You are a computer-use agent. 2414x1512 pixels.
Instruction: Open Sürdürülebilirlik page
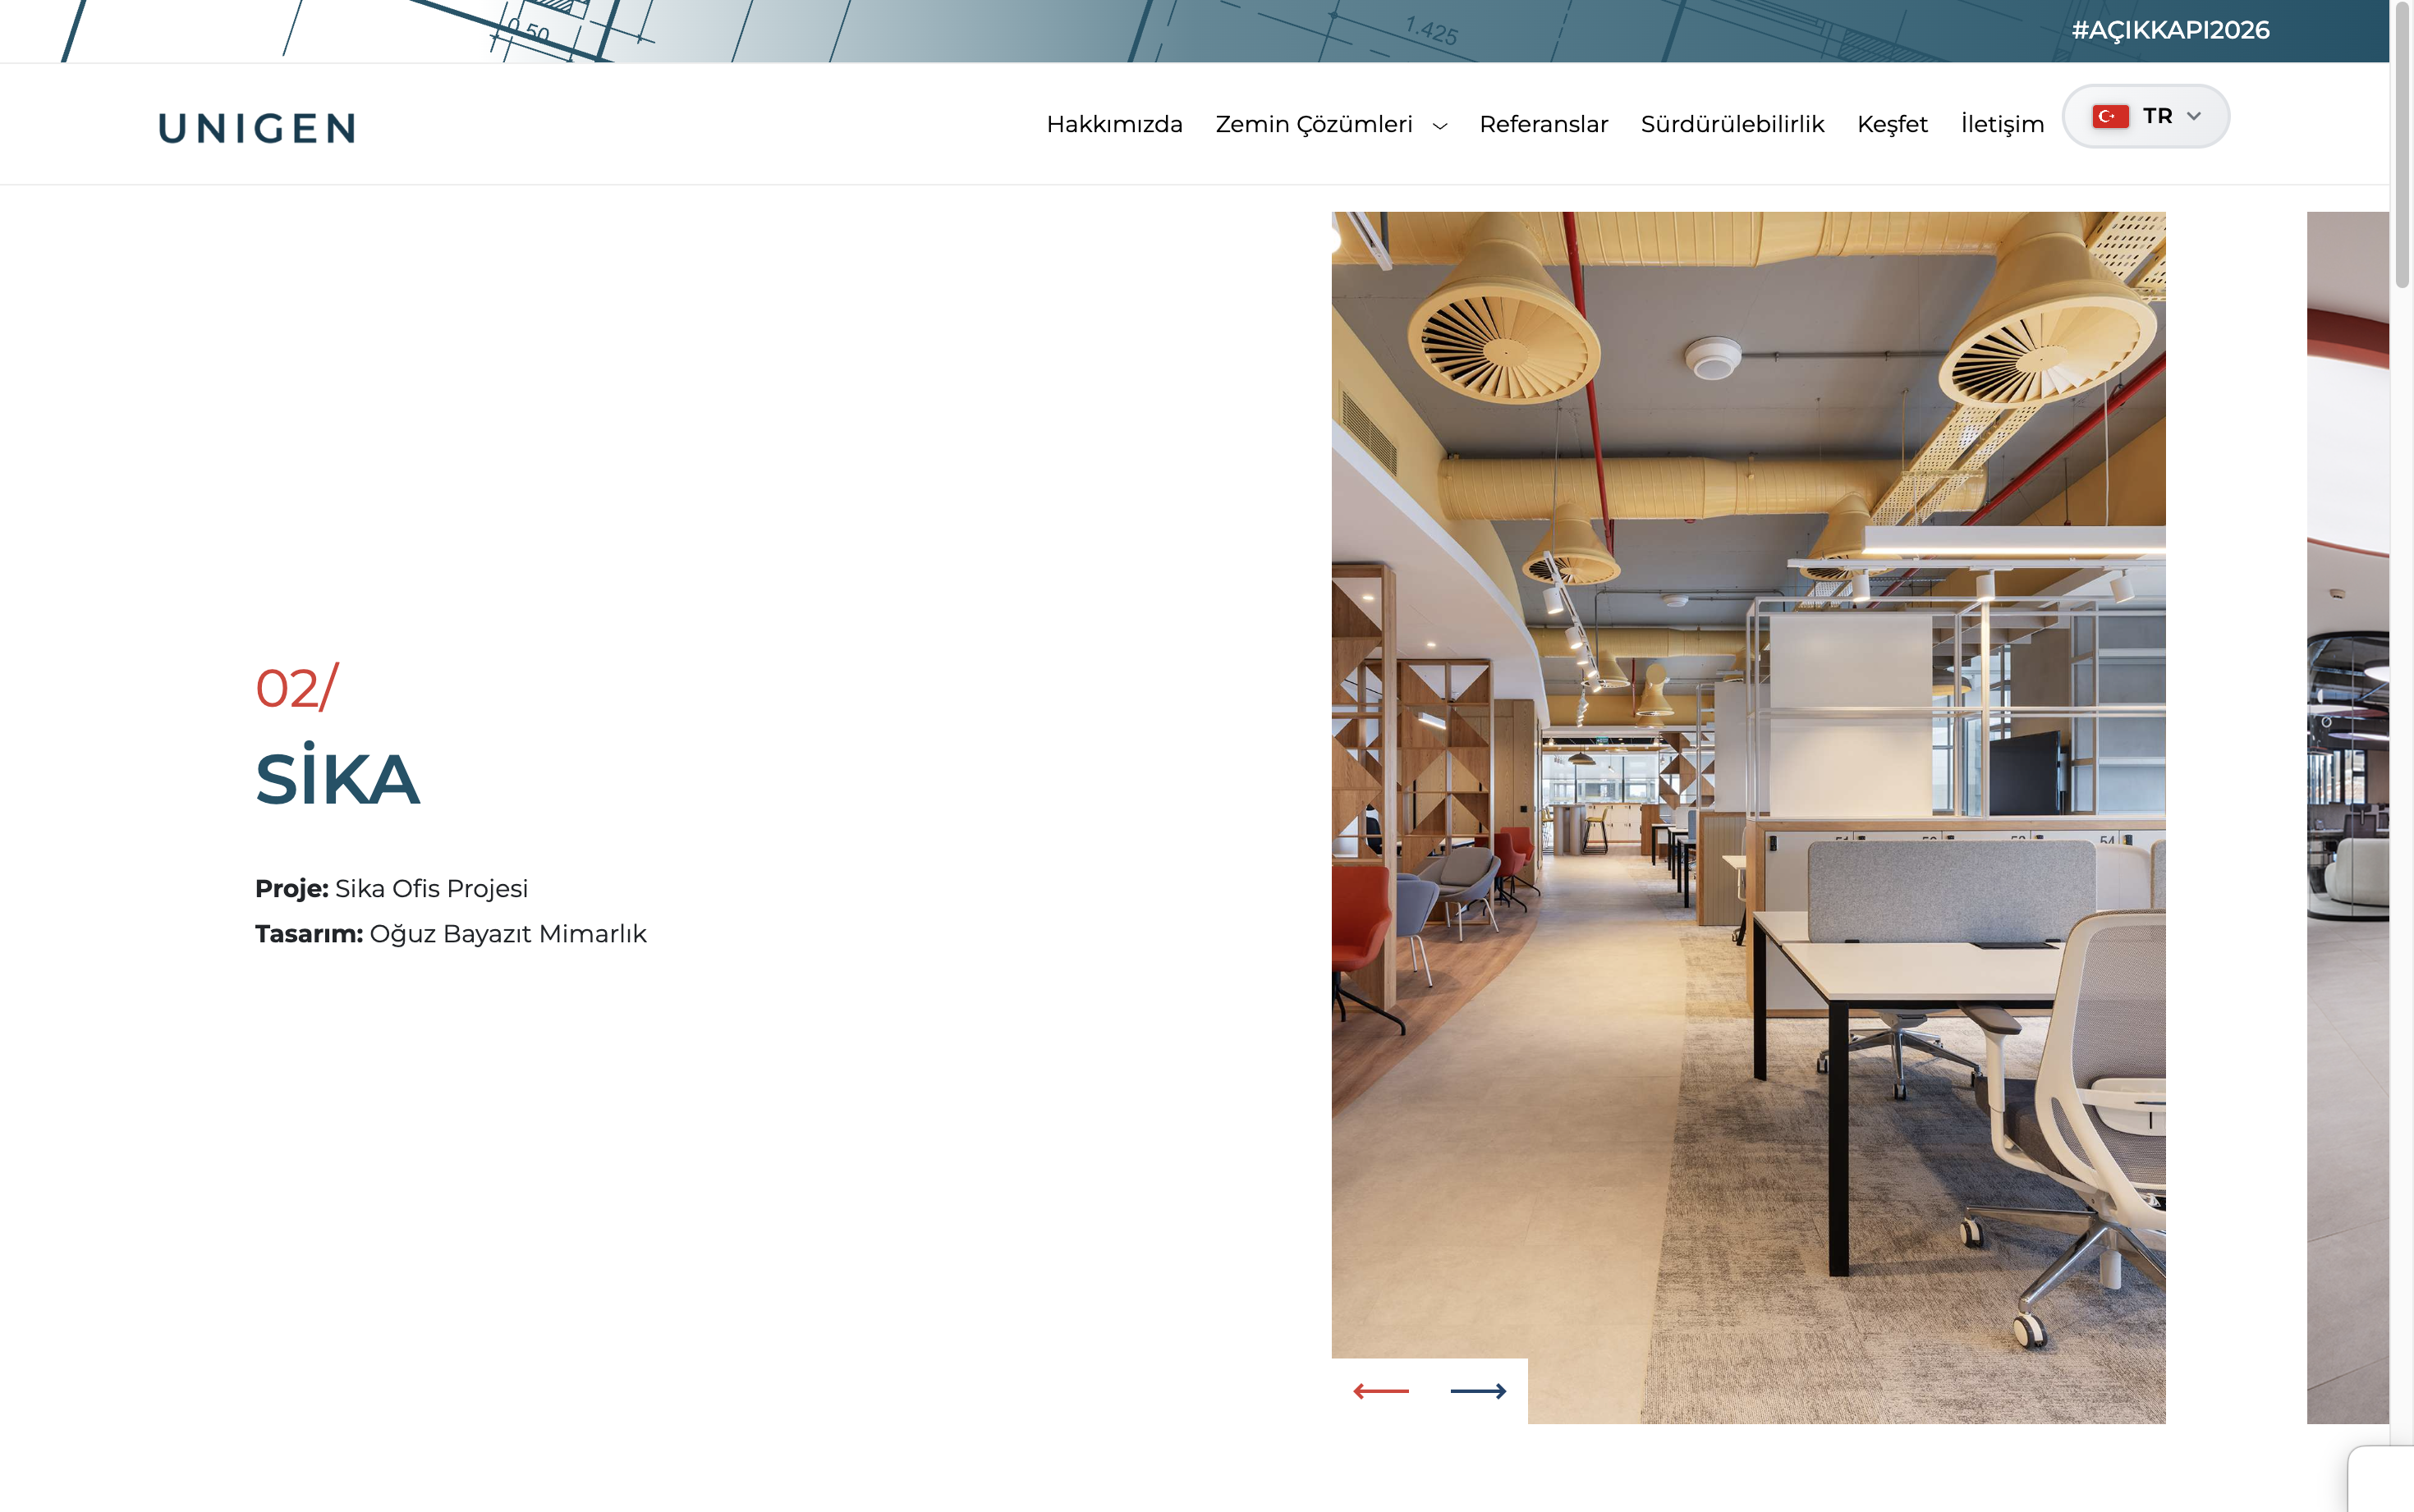pyautogui.click(x=1732, y=124)
